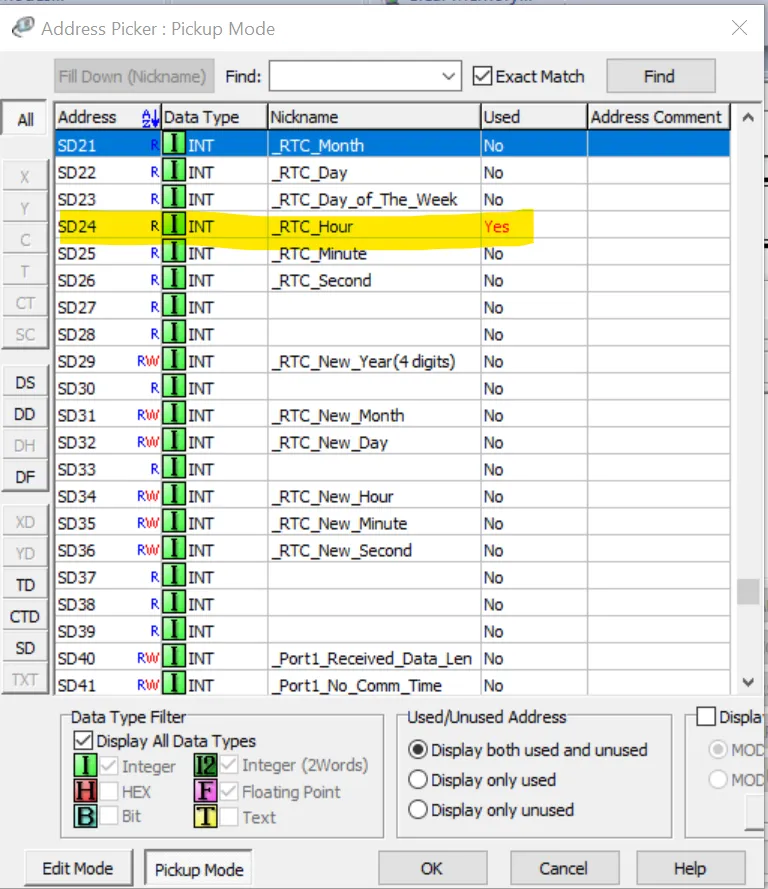Click the Find button
Screen dimensions: 768x889
tap(660, 76)
